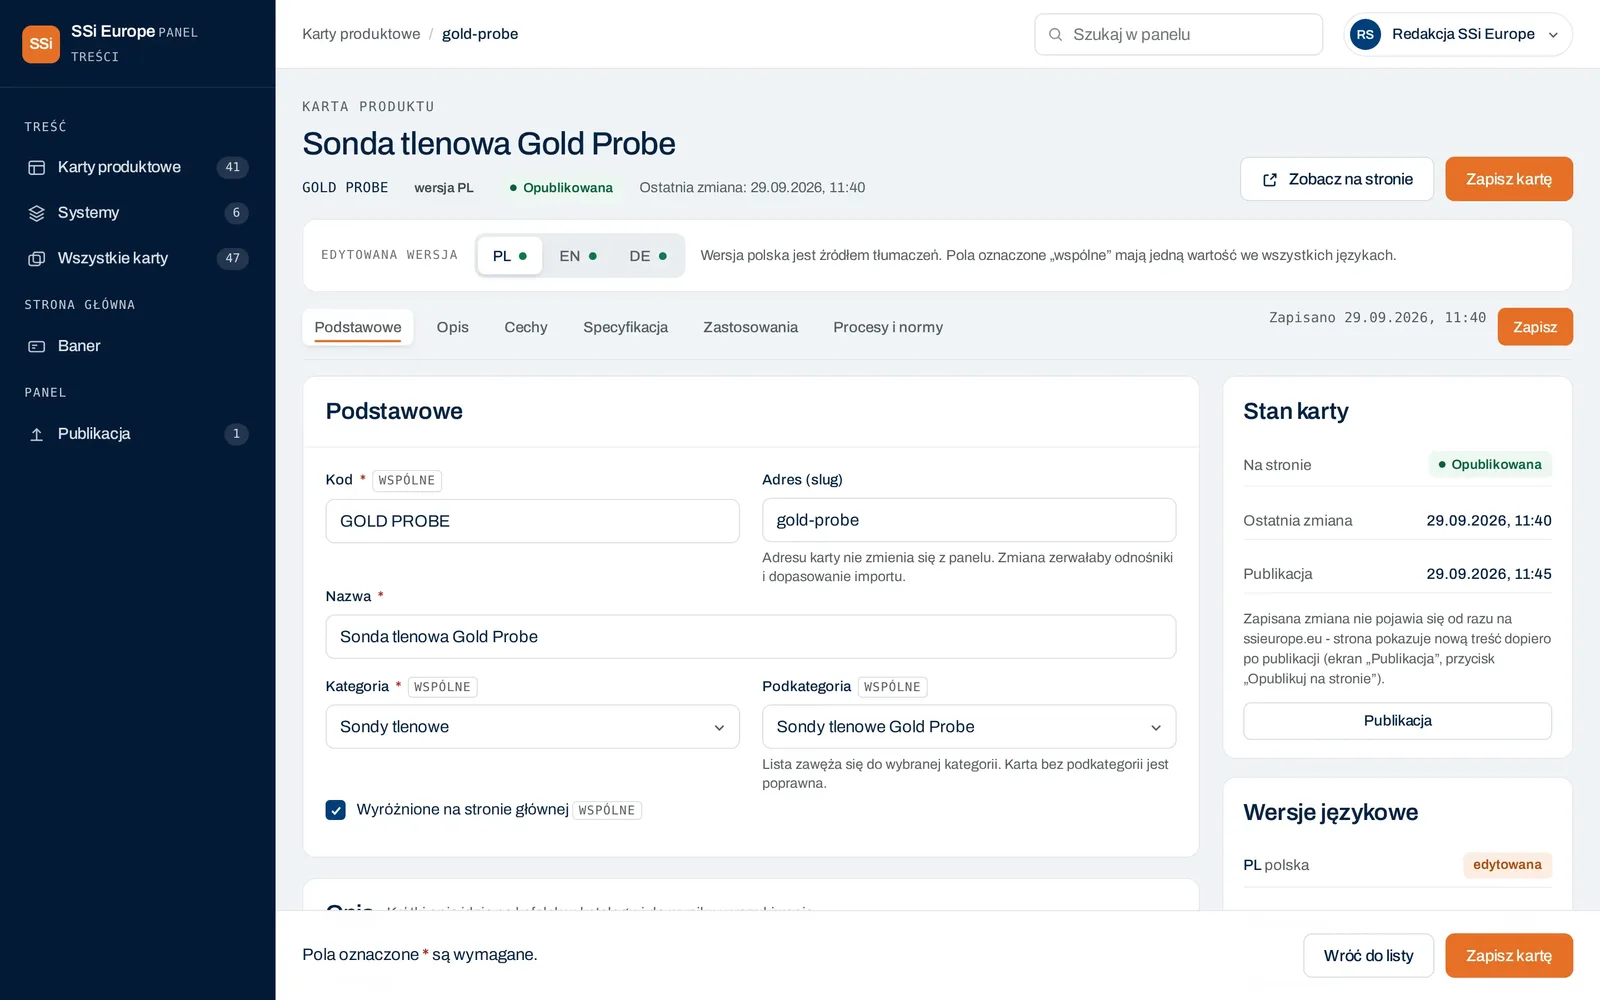Open Publikacja in the sidebar
Image resolution: width=1600 pixels, height=1000 pixels.
tap(138, 434)
